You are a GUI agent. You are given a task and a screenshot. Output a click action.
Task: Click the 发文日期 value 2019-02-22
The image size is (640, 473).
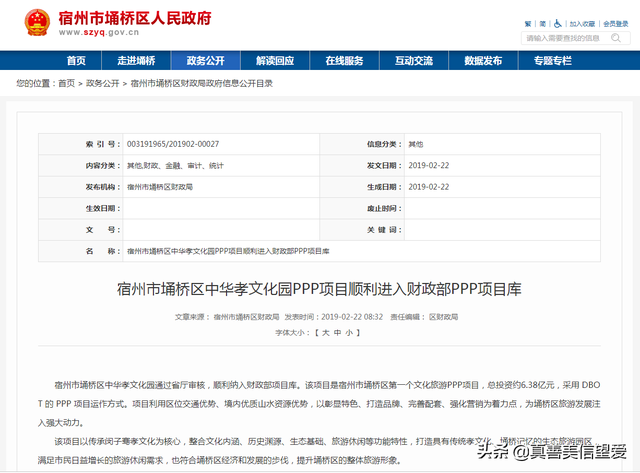429,165
